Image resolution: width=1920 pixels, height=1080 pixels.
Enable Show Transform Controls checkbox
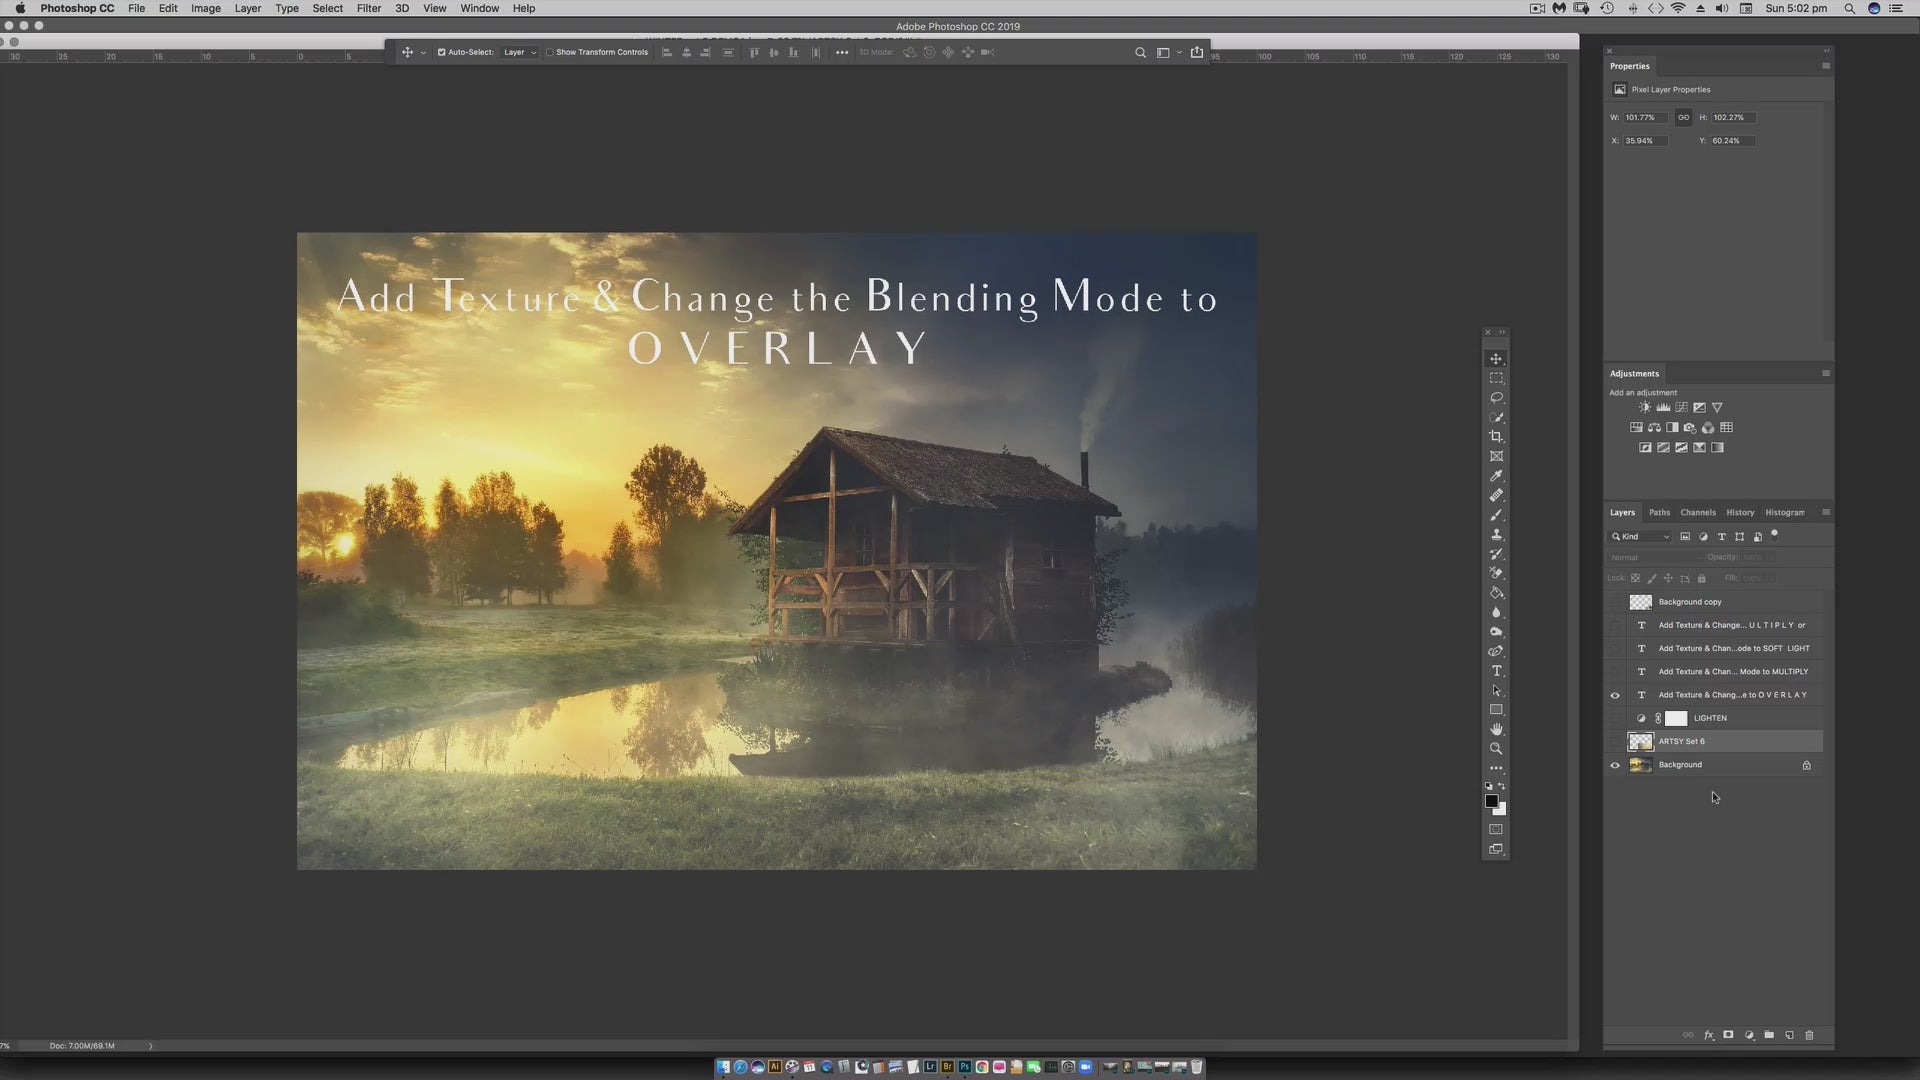click(550, 52)
